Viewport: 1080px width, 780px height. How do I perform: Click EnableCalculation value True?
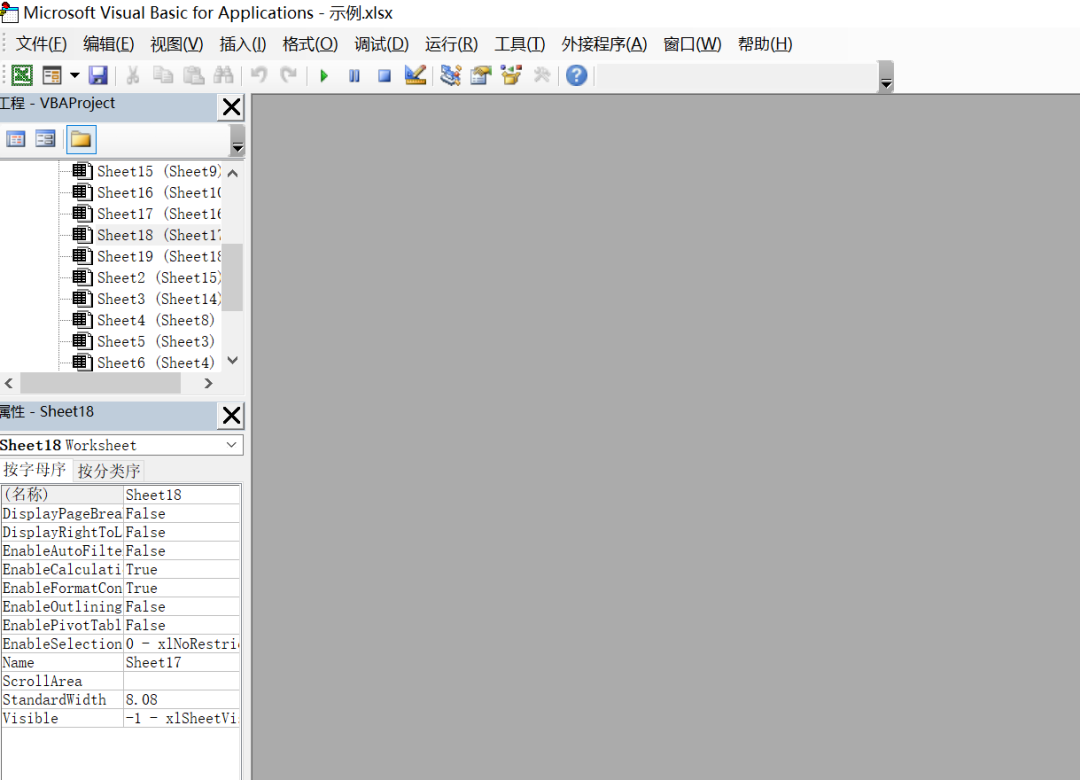pos(182,569)
